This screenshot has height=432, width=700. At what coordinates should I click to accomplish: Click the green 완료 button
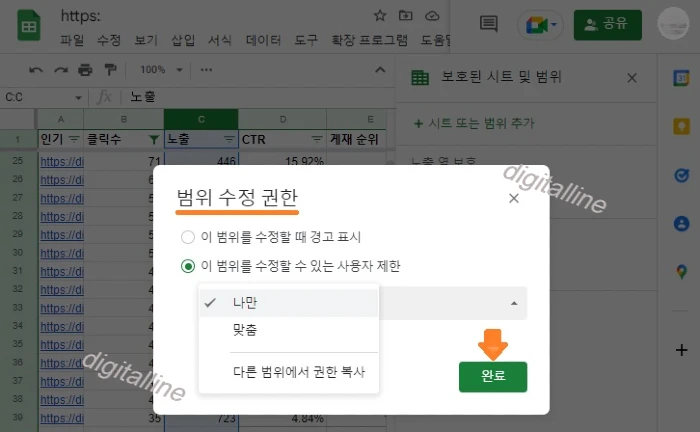pyautogui.click(x=493, y=377)
